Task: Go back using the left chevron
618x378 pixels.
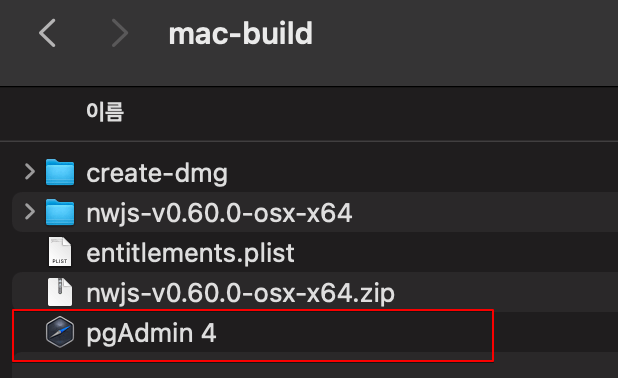Action: [x=47, y=33]
